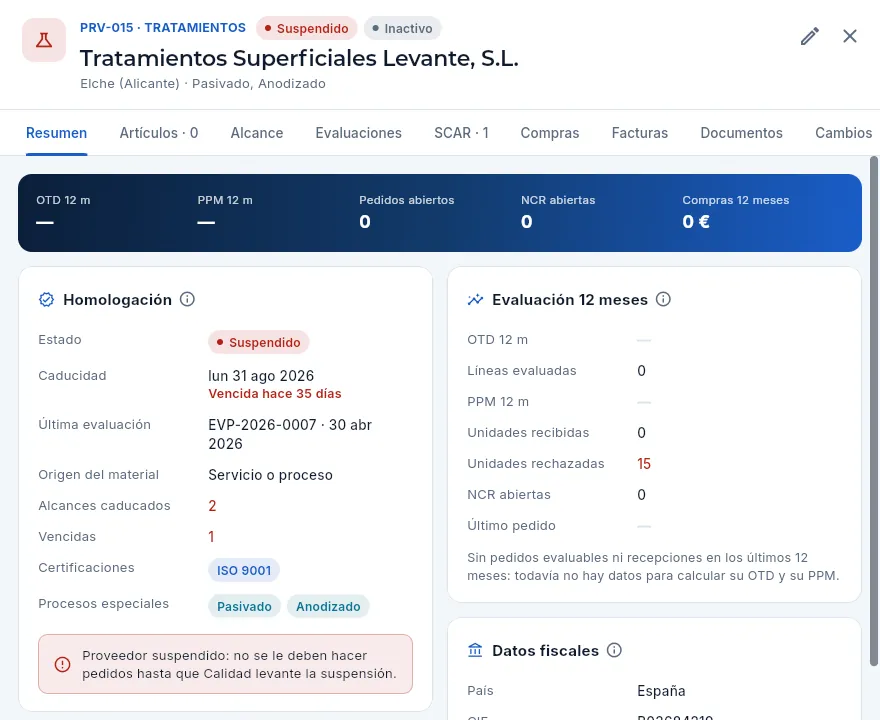The height and width of the screenshot is (720, 880).
Task: Click the OTD 12 m KPI in banner
Action: [63, 213]
